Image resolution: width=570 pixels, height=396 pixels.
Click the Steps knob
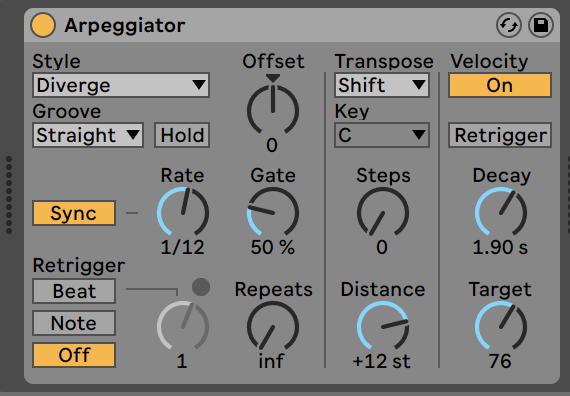382,212
